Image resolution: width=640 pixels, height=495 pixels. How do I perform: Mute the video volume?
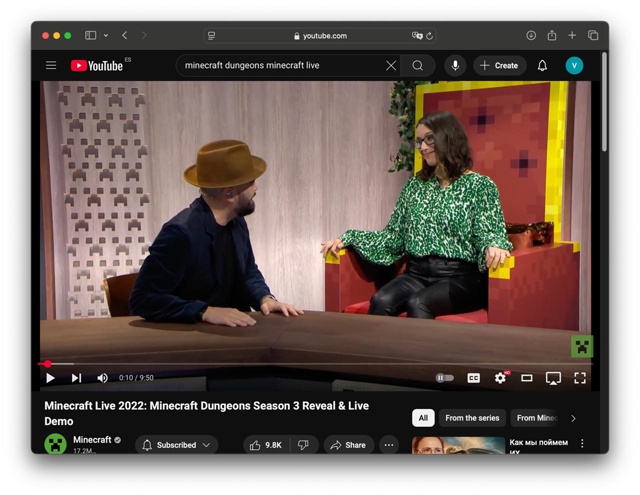[102, 378]
